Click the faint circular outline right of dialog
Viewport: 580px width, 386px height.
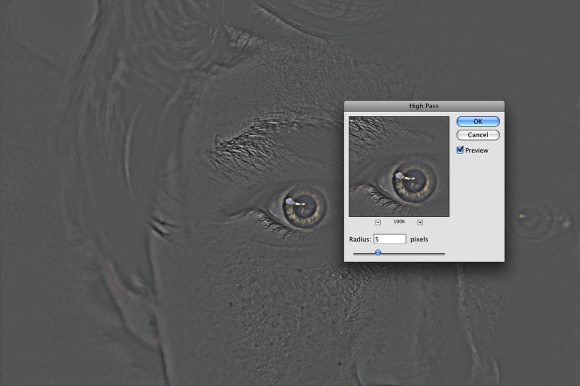coord(533,219)
